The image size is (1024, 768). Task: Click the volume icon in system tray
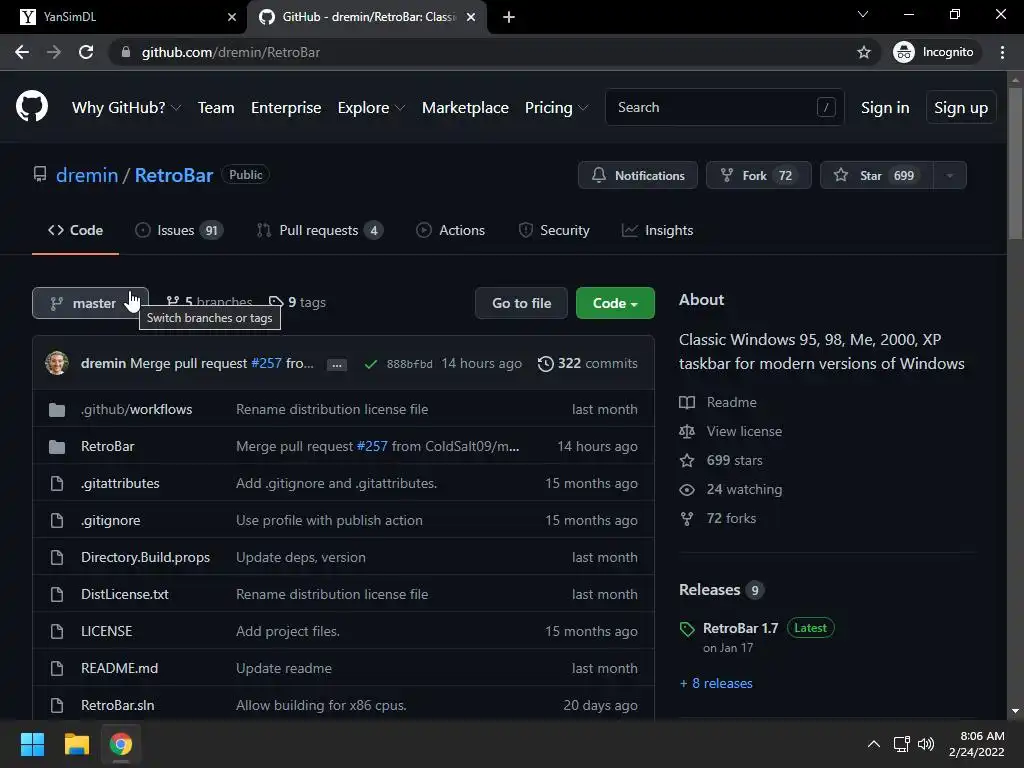pos(926,744)
